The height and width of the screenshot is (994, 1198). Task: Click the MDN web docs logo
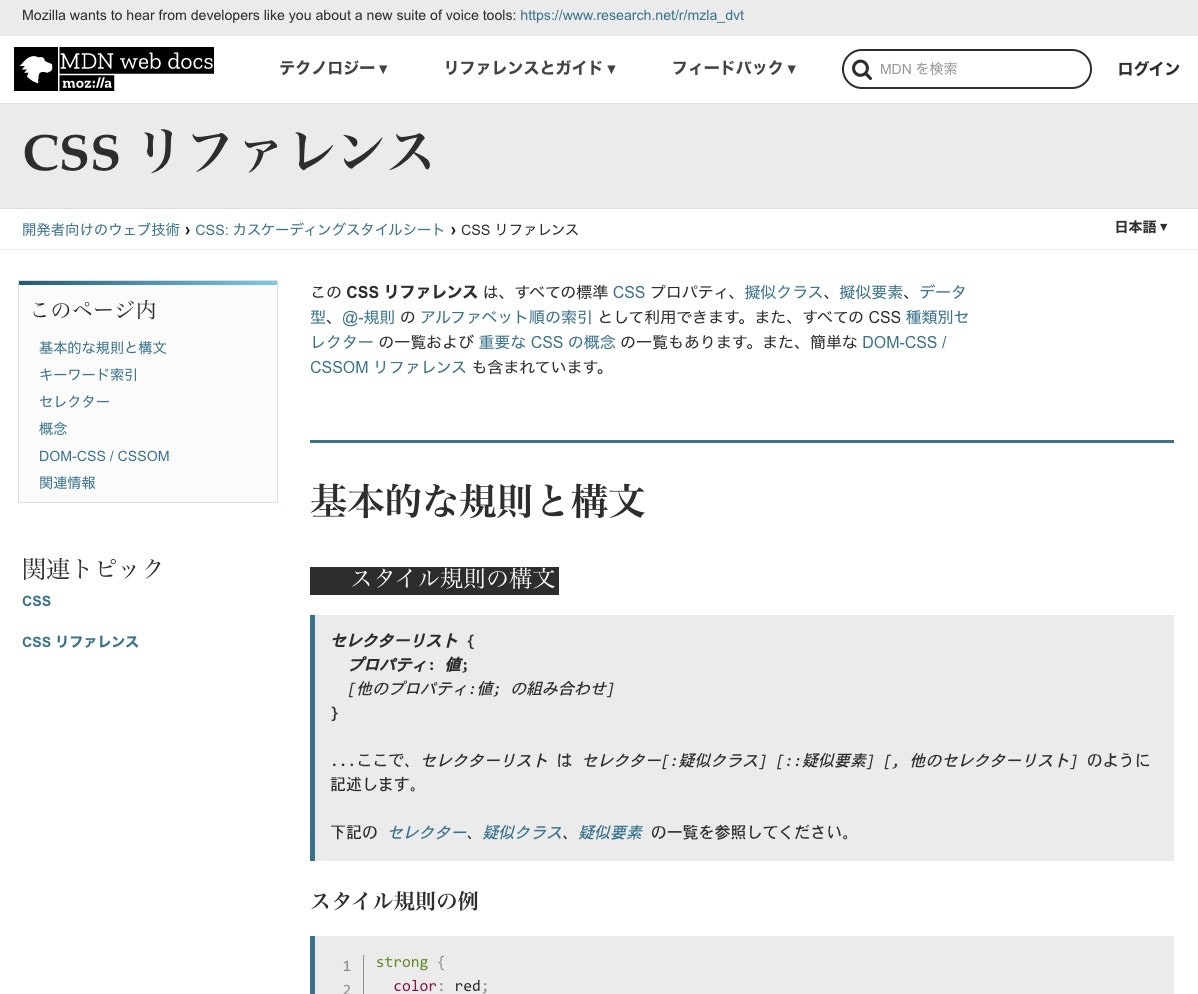click(114, 69)
